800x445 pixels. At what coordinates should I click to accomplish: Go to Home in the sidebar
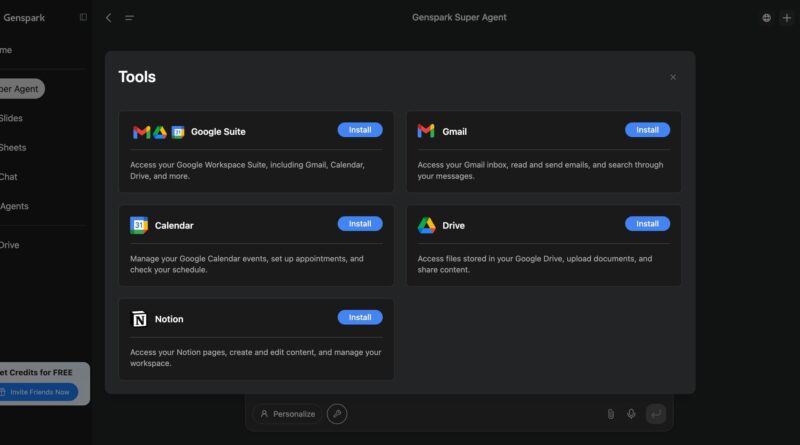6,50
